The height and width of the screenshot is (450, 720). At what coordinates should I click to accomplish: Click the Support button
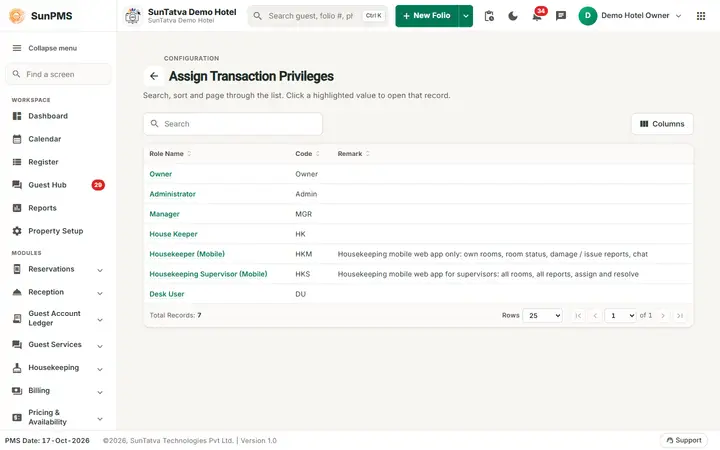coord(684,440)
